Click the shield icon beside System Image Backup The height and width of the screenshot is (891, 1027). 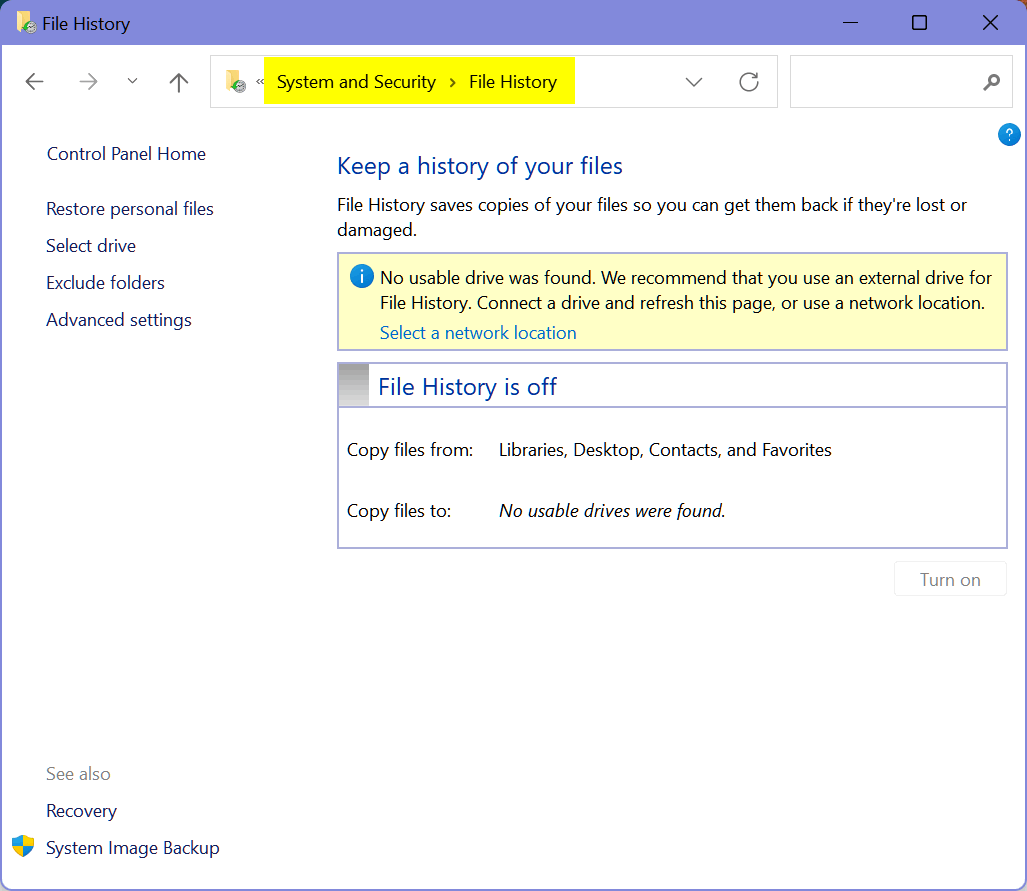23,846
